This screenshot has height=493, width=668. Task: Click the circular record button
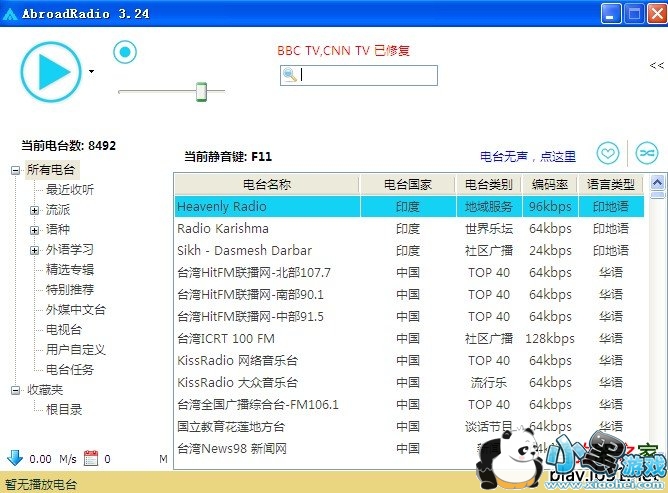[125, 52]
